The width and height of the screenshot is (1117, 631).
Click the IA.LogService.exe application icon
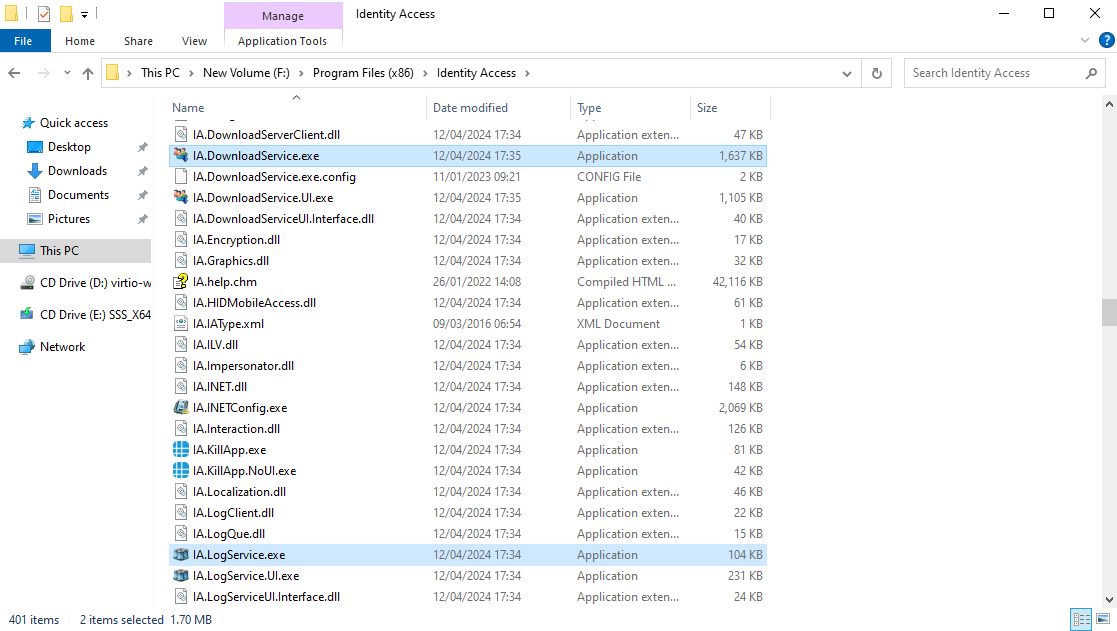(181, 555)
